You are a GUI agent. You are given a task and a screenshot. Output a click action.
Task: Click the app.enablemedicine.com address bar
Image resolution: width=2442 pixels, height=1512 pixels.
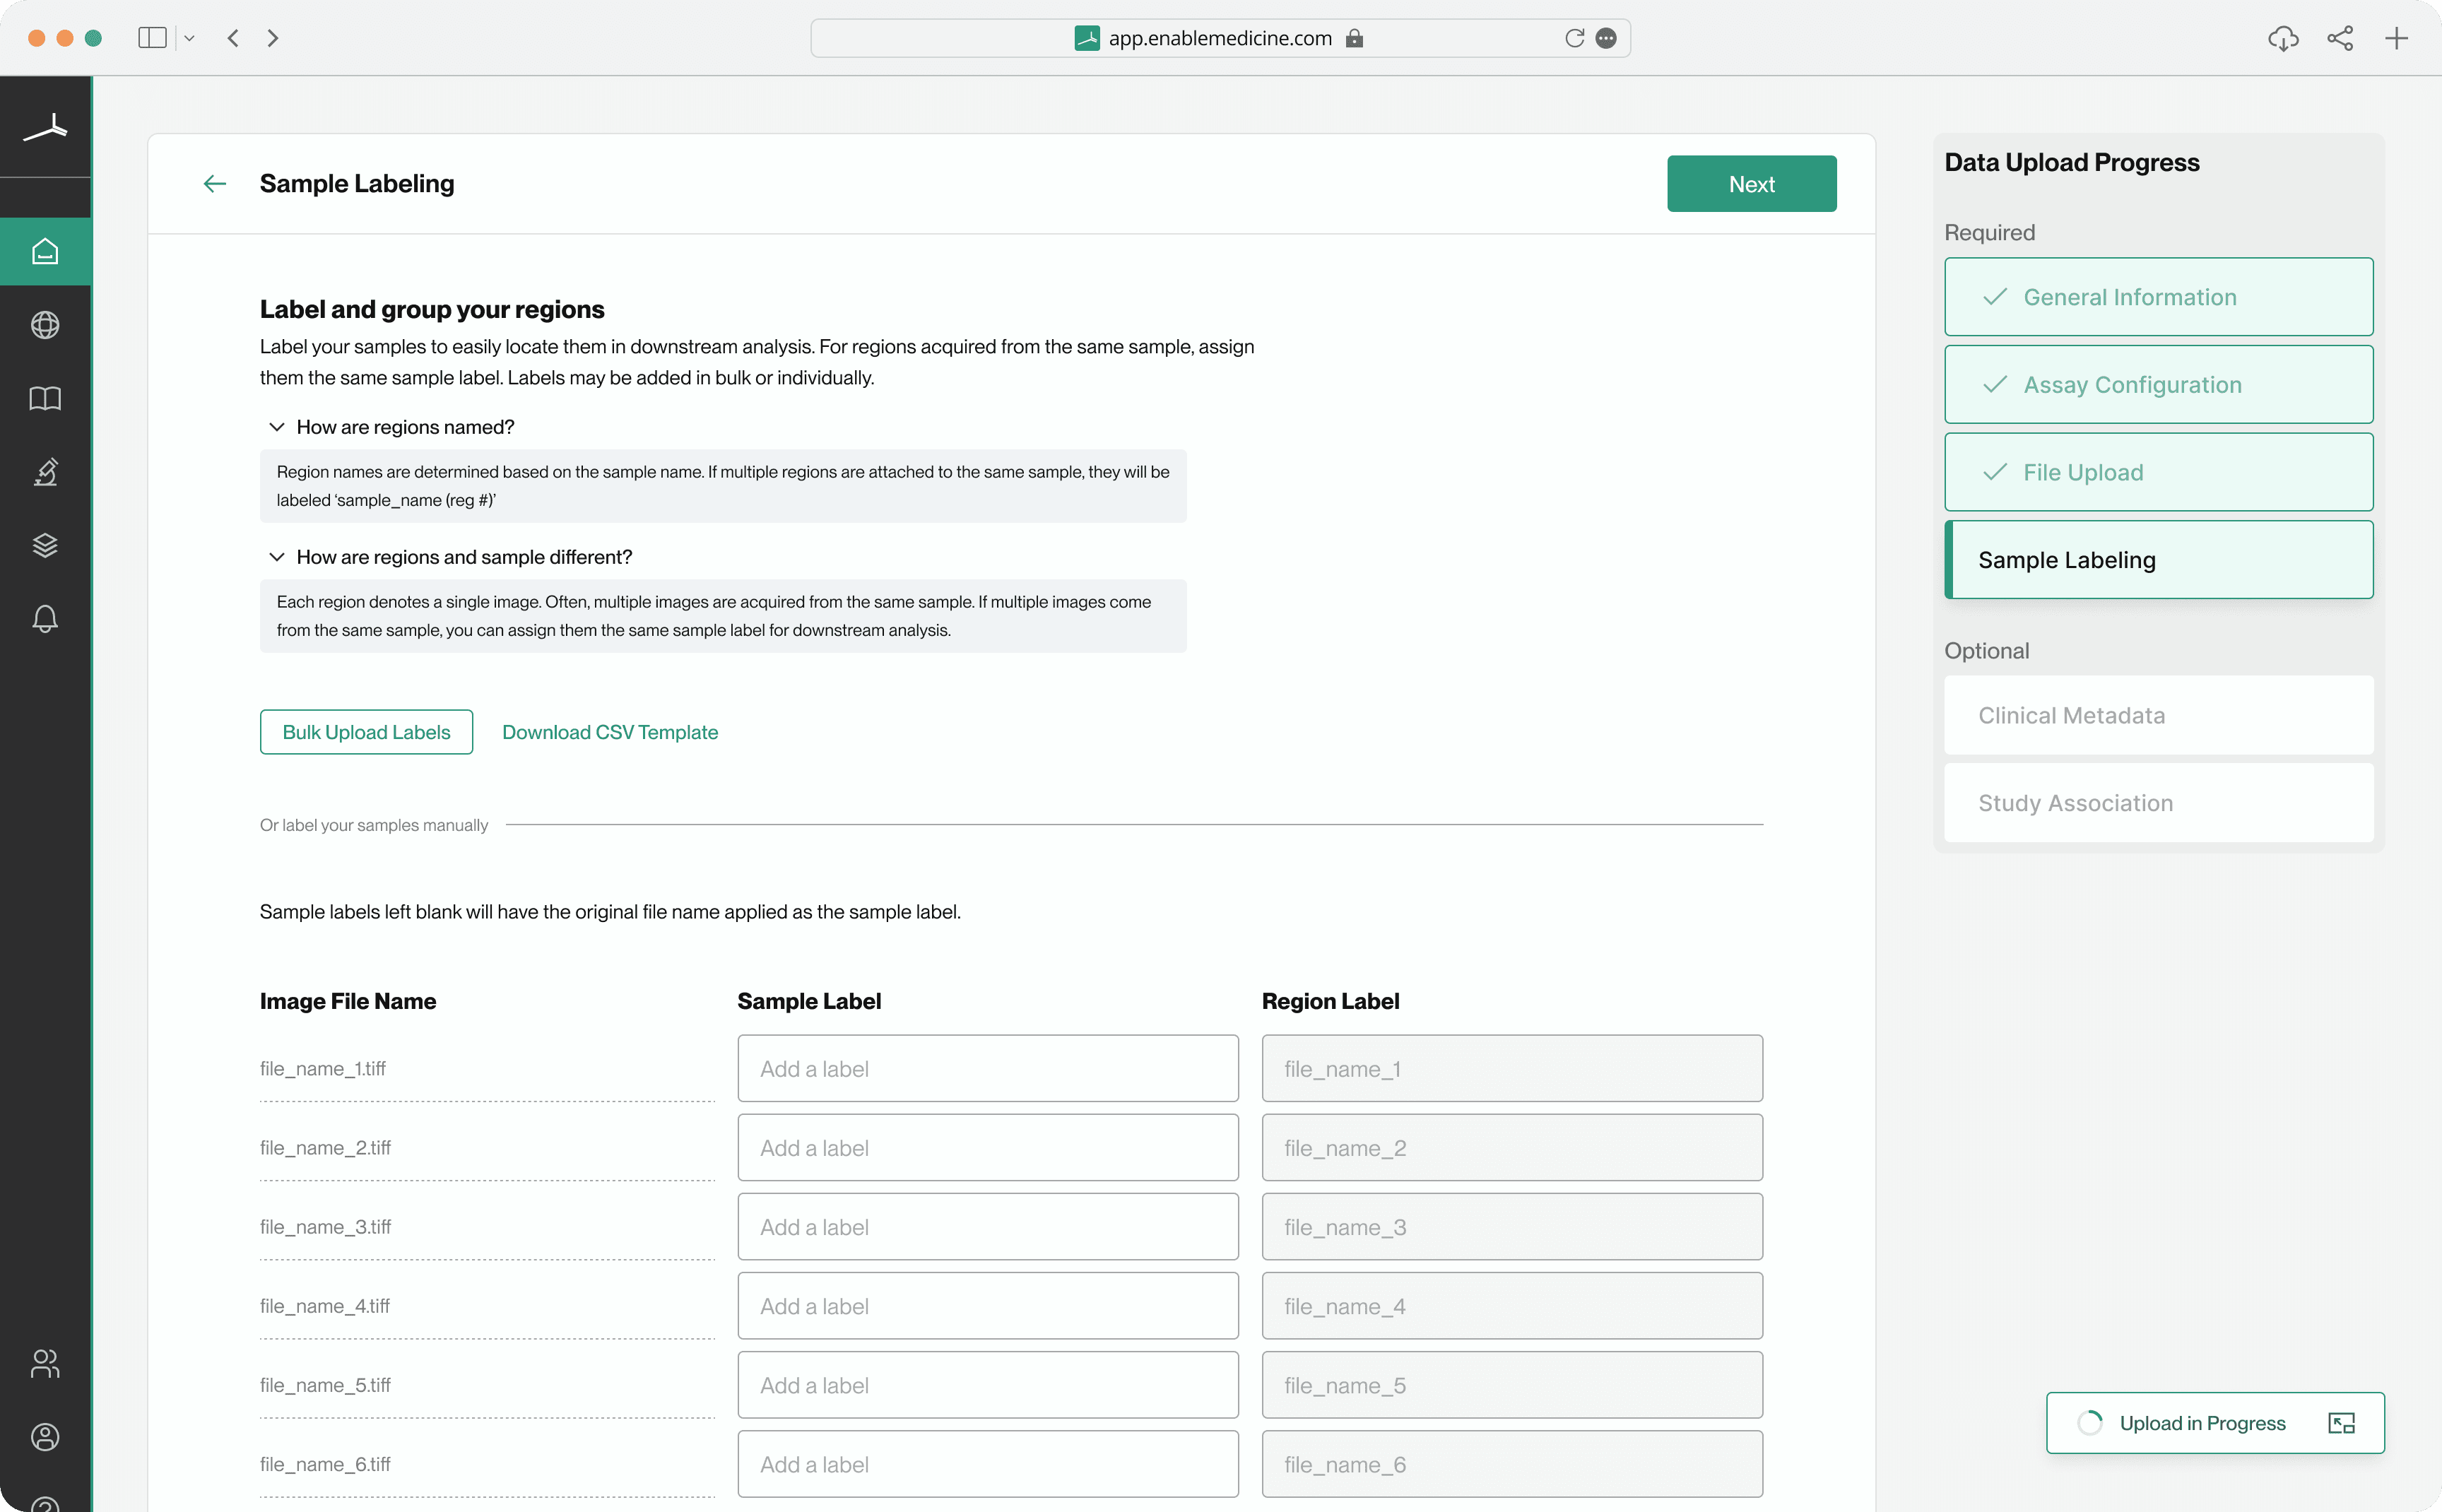point(1220,38)
